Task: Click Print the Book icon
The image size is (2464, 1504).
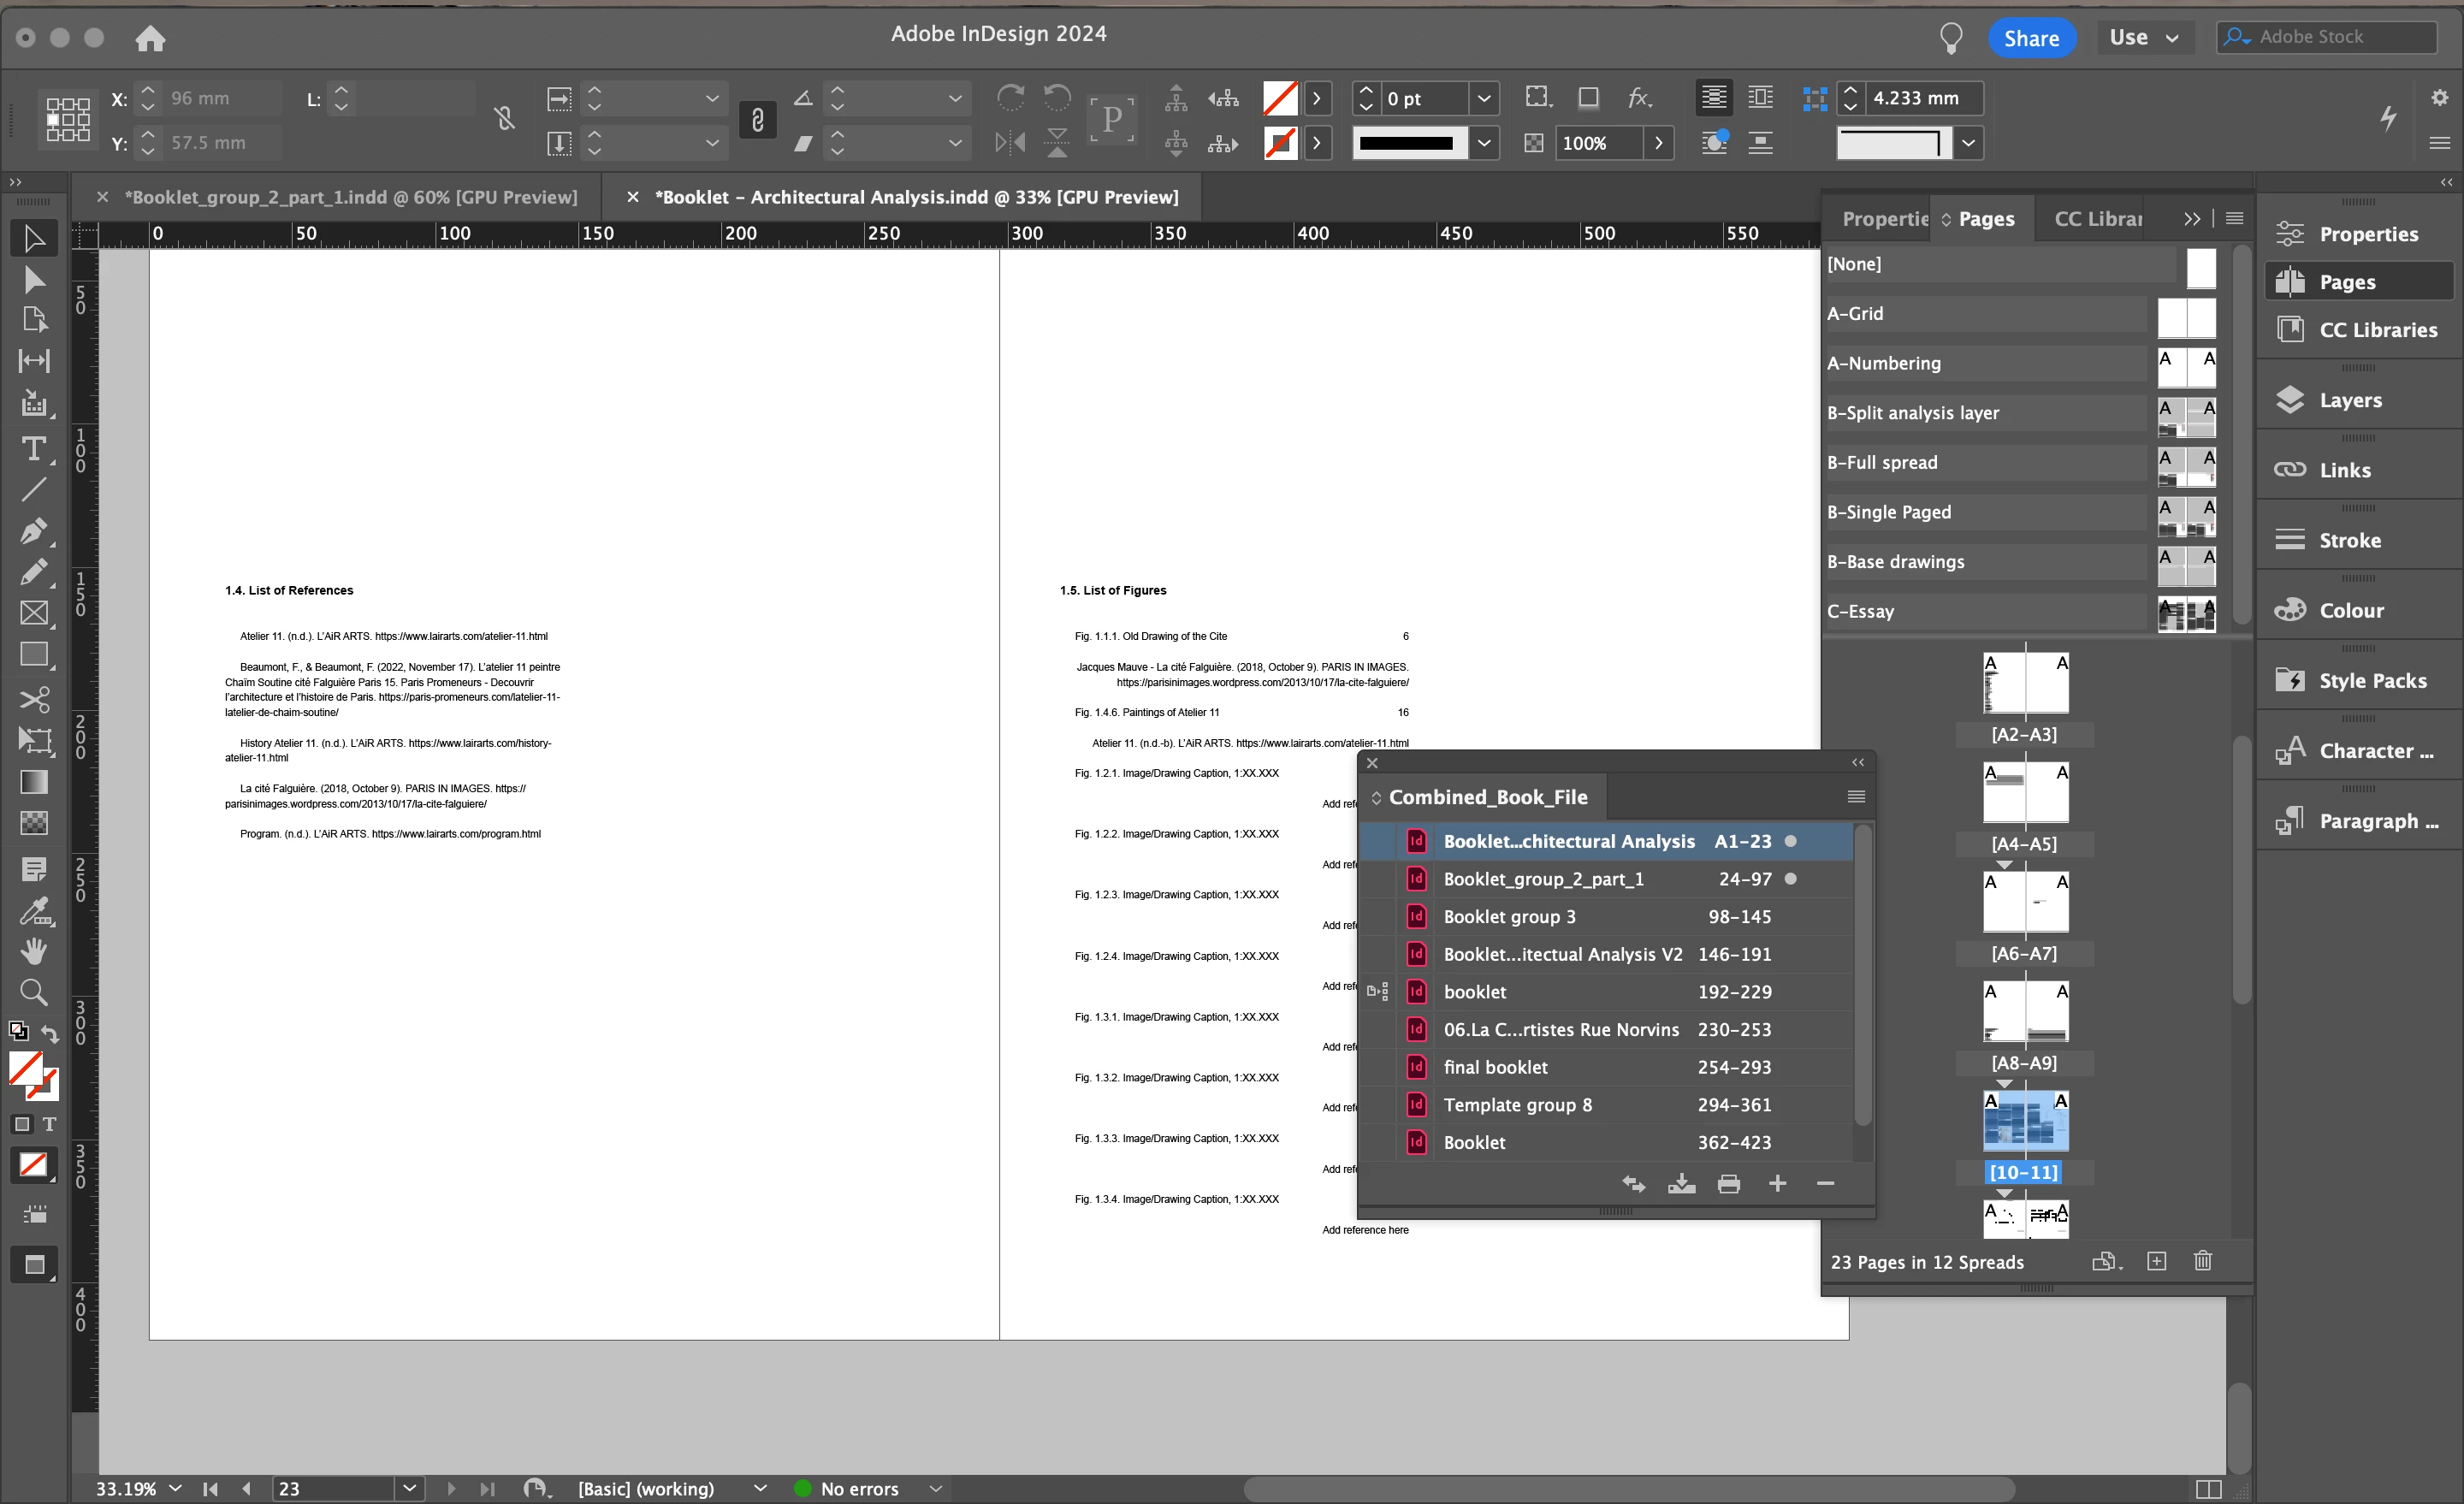Action: coord(1728,1184)
